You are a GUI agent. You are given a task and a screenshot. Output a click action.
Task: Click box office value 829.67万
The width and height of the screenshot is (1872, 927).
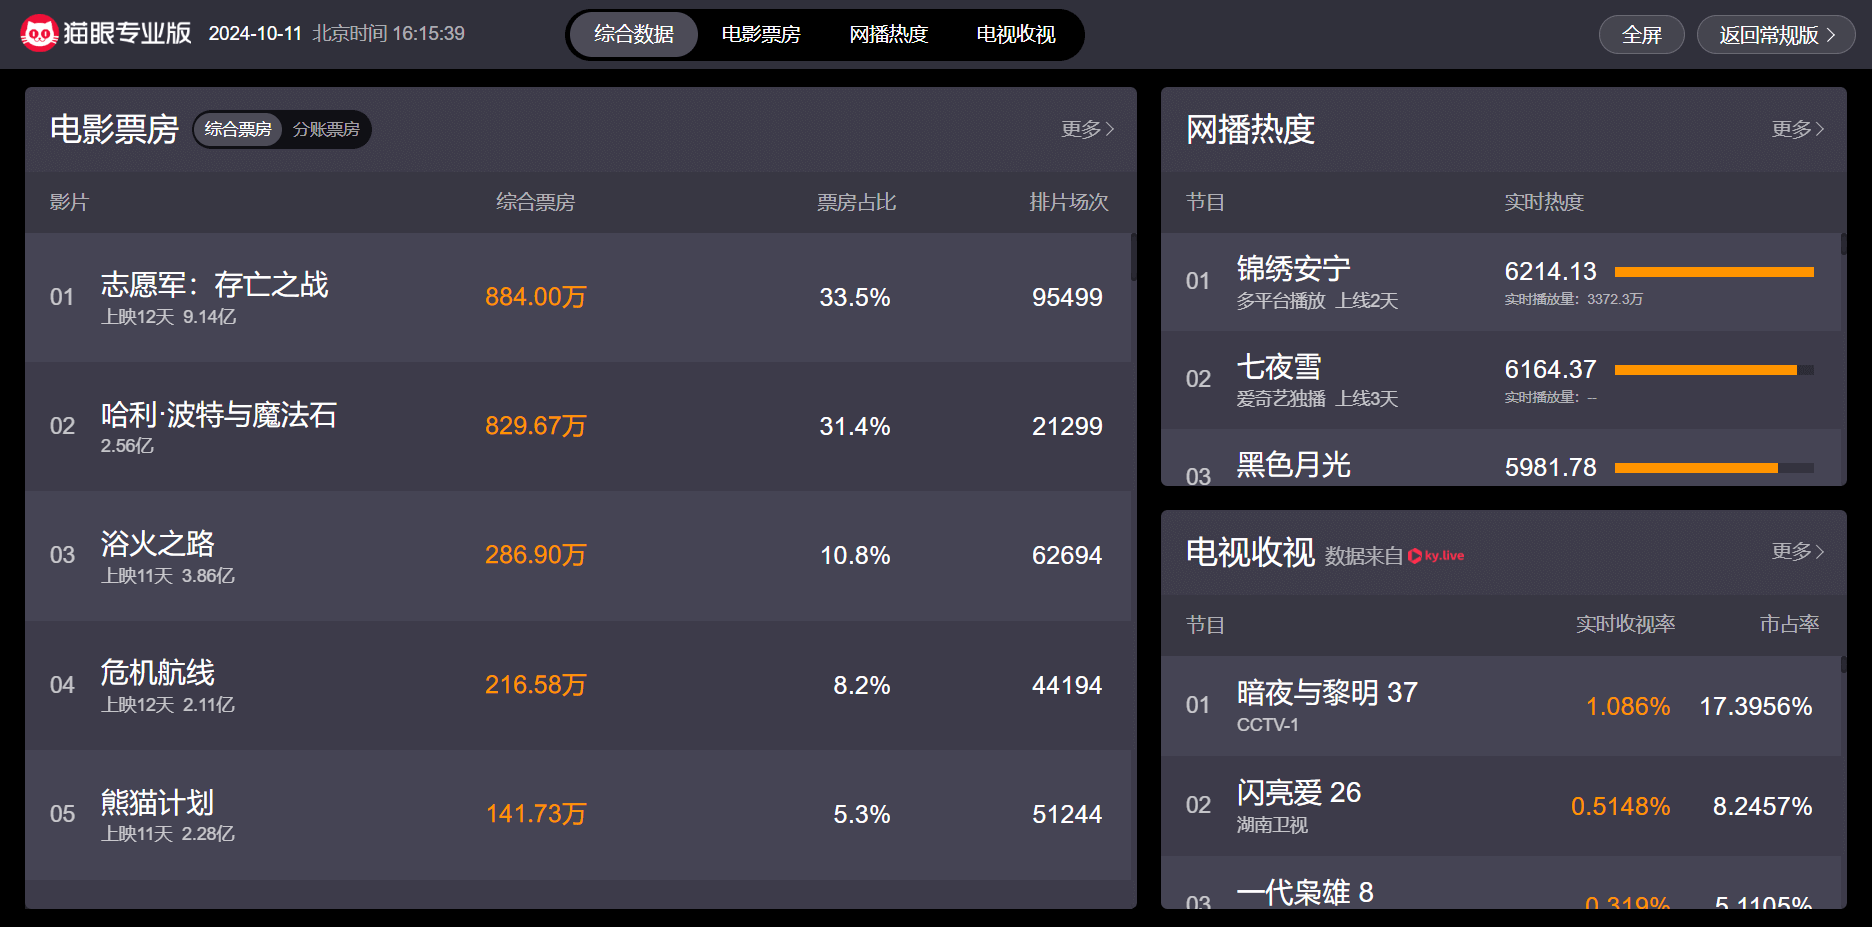[x=536, y=426]
